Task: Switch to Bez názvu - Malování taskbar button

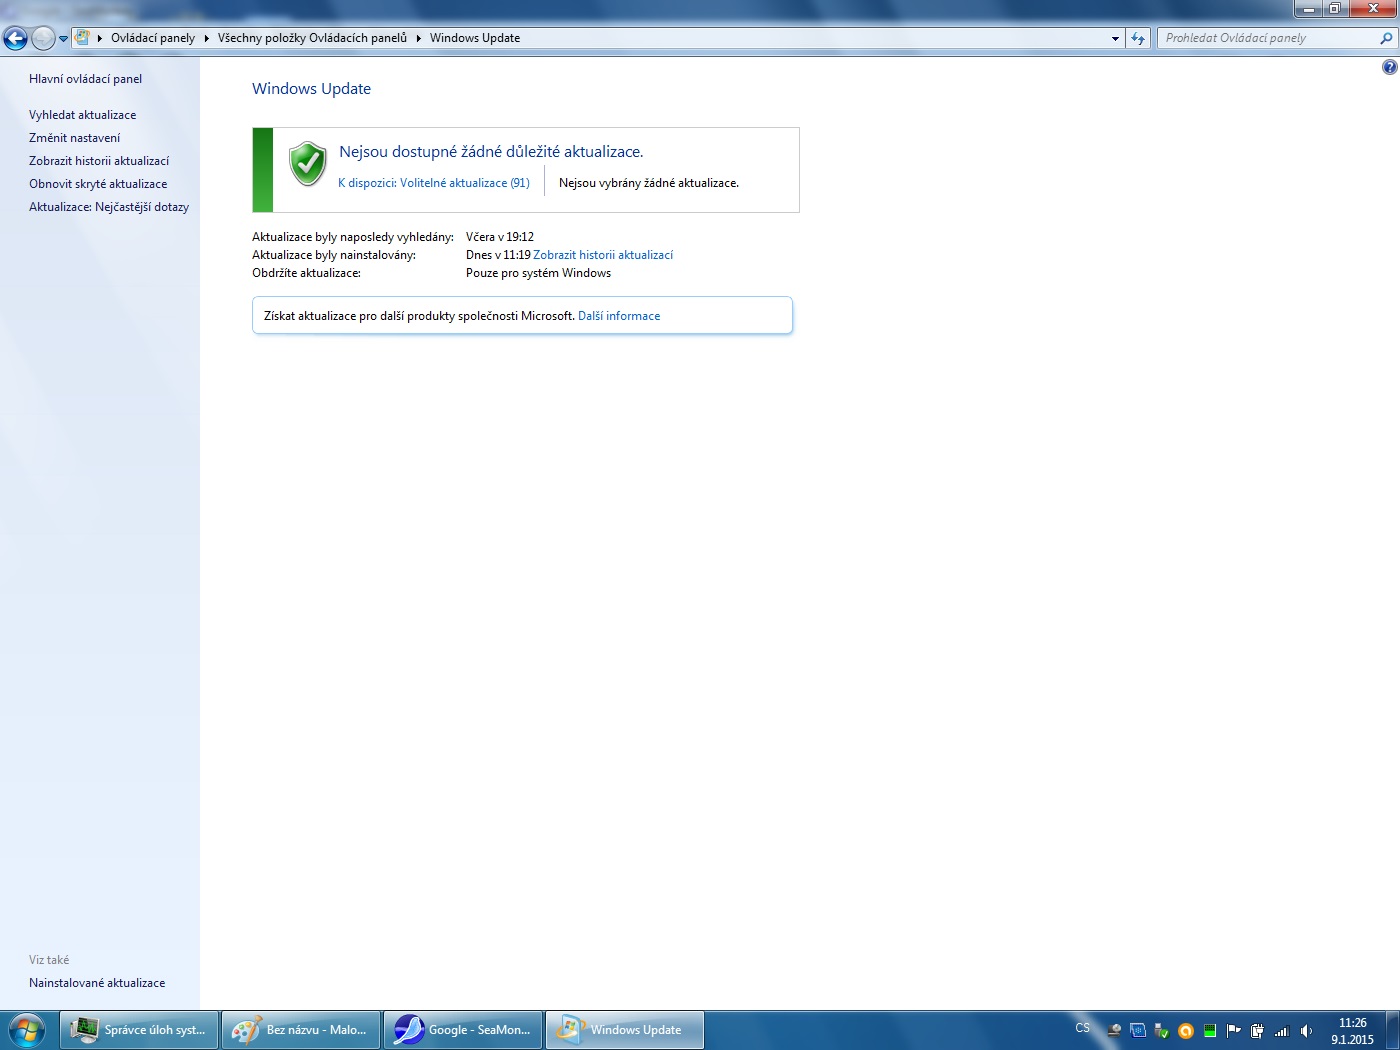Action: click(301, 1030)
